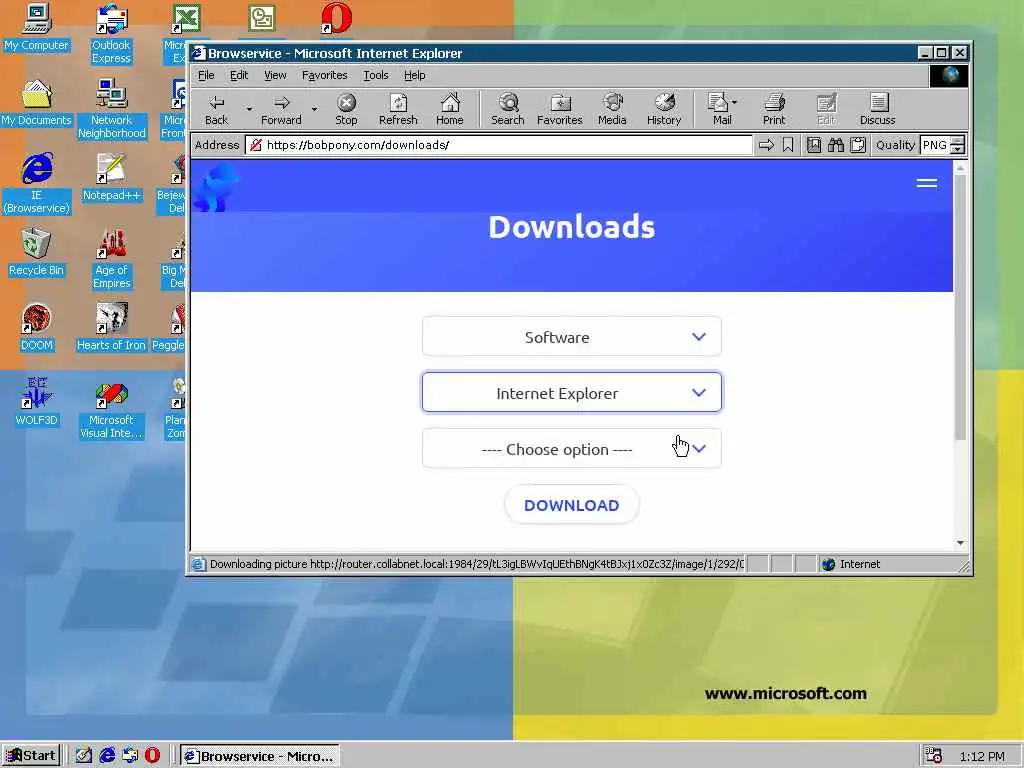Click the blue site logo in the page header
Image resolution: width=1024 pixels, height=768 pixels.
217,188
